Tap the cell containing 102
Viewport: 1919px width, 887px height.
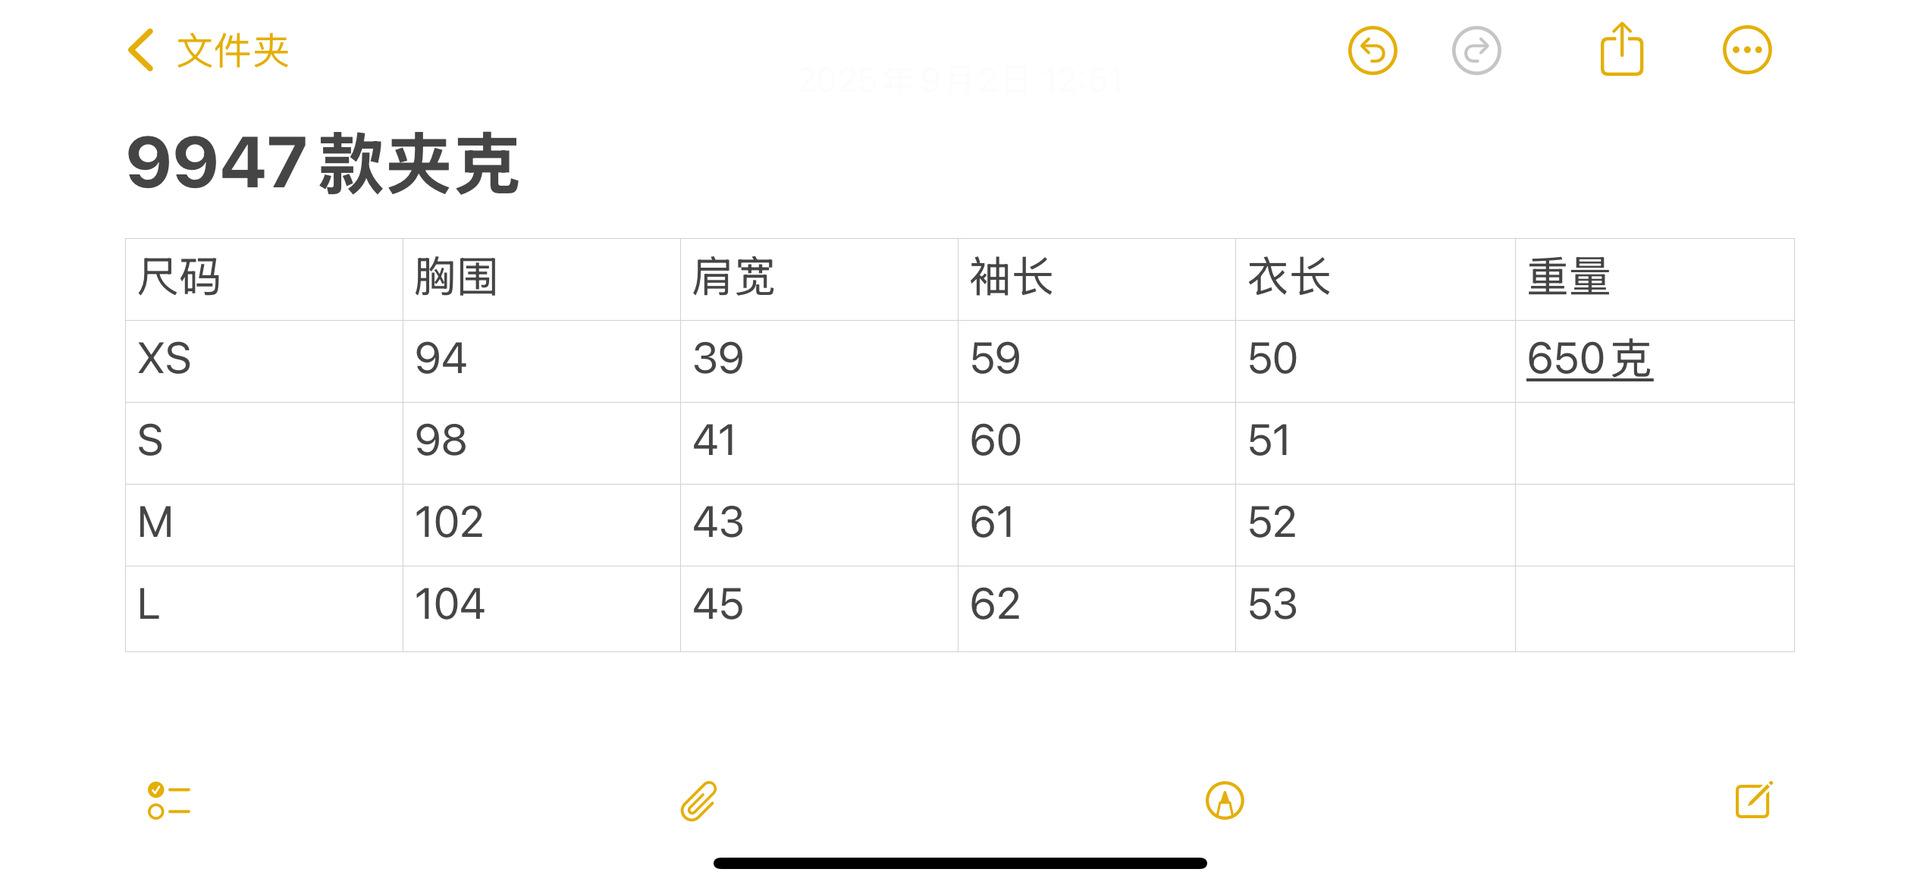(x=540, y=525)
